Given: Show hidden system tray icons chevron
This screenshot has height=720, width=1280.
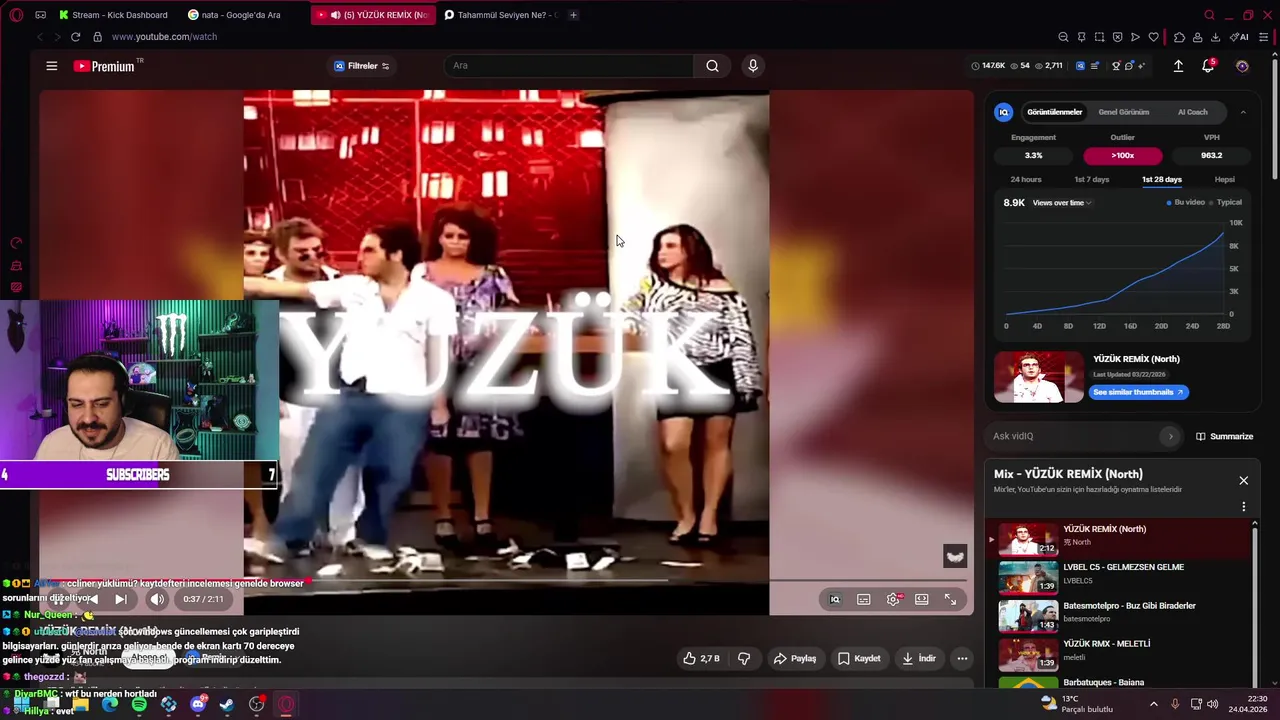Looking at the screenshot, I should (x=1153, y=704).
